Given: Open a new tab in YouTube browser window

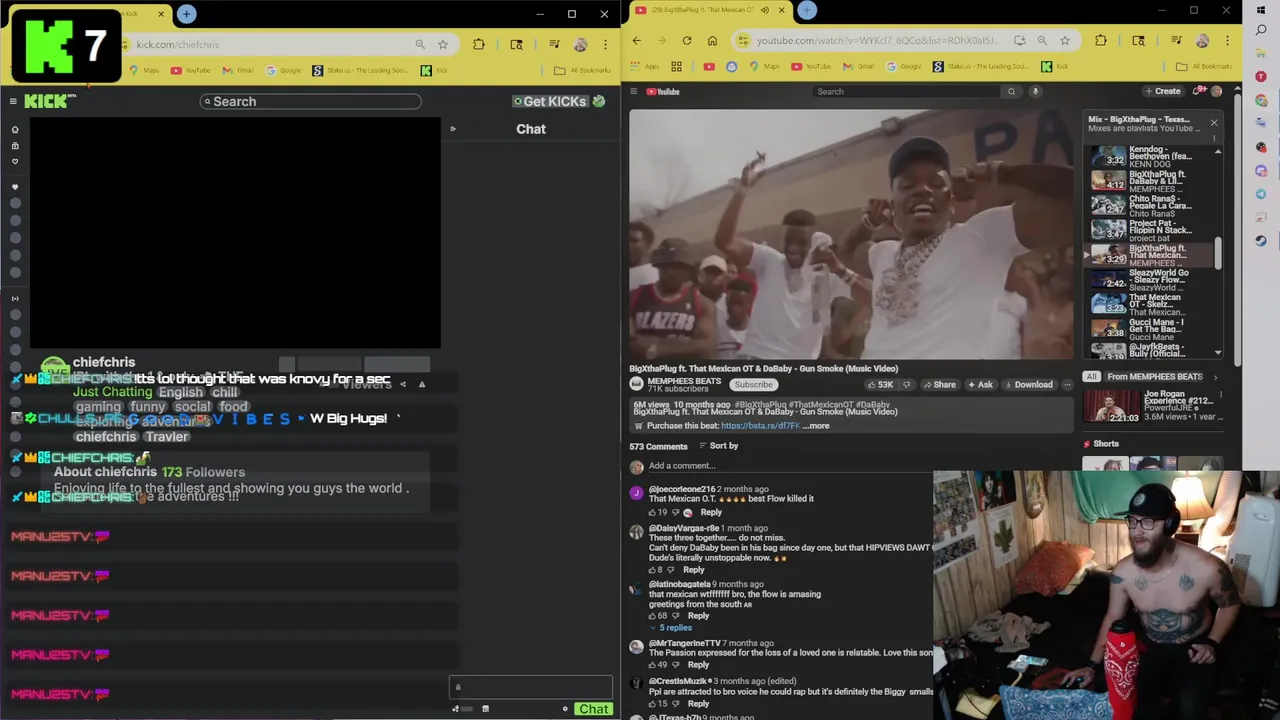Looking at the screenshot, I should click(807, 10).
